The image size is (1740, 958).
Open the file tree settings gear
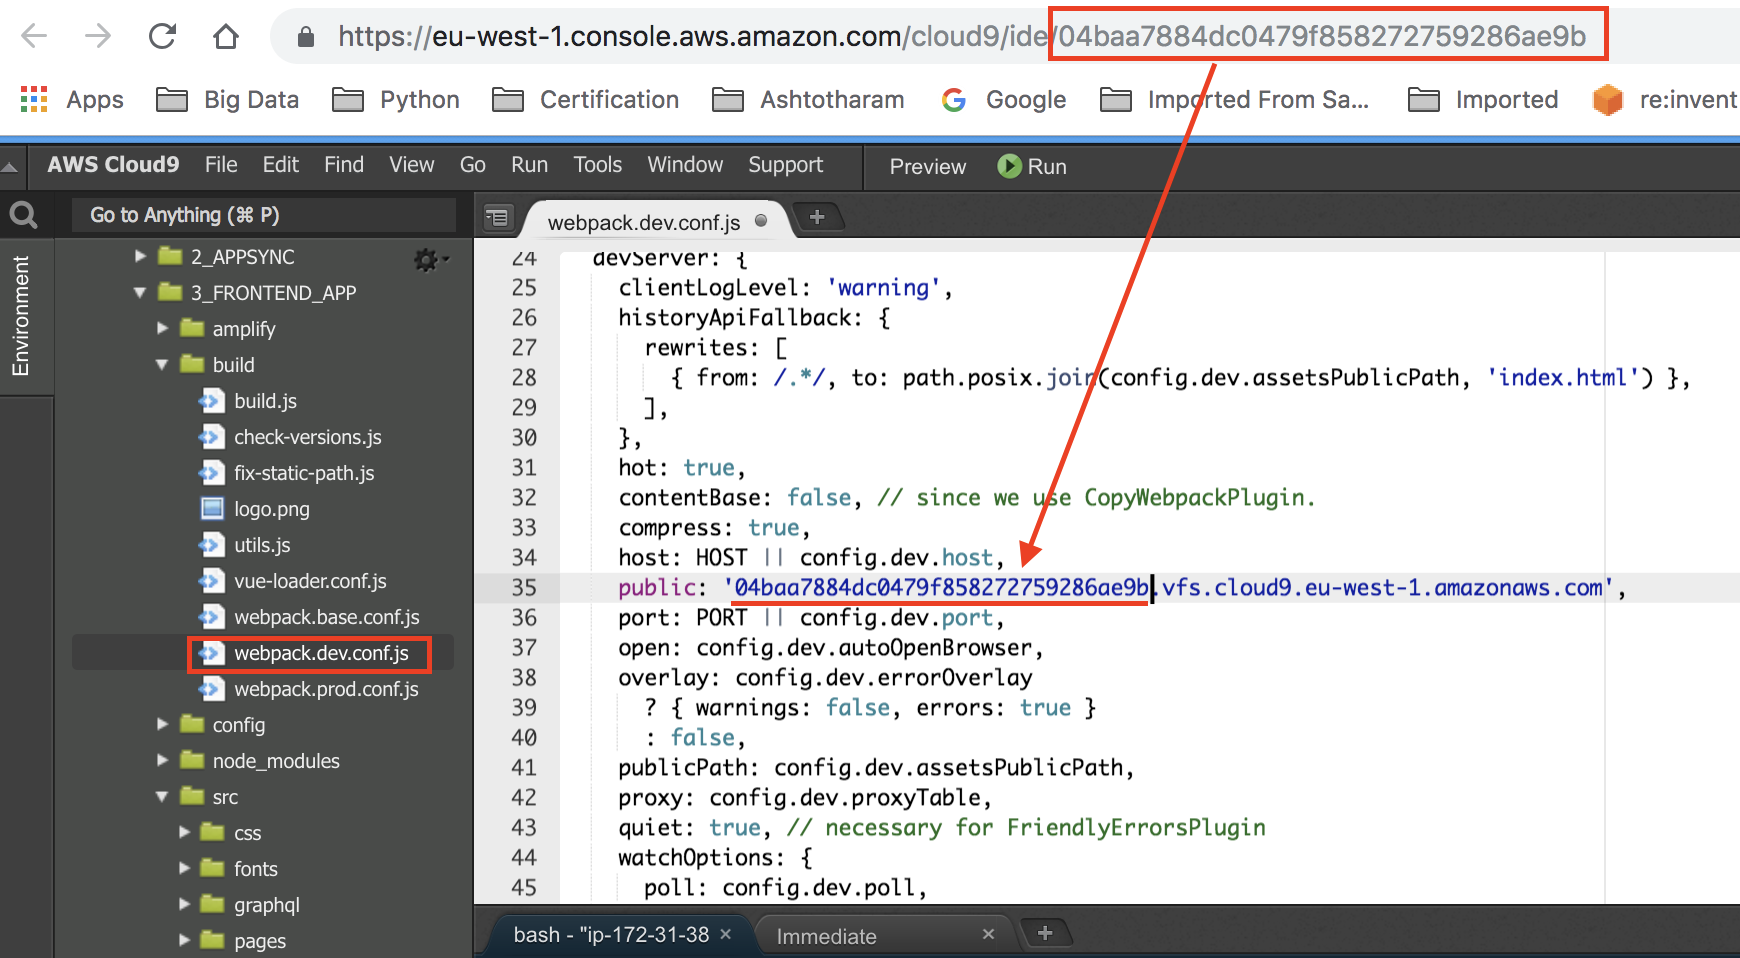pyautogui.click(x=431, y=260)
